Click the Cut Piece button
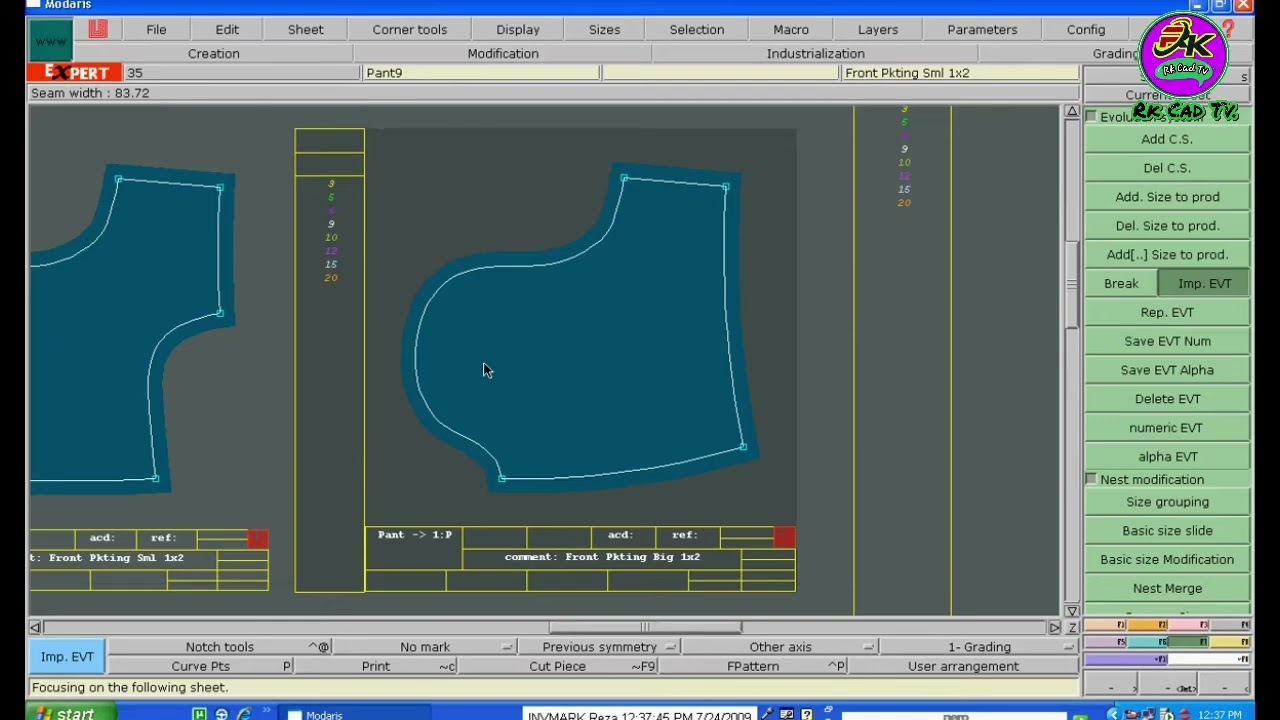 557,666
